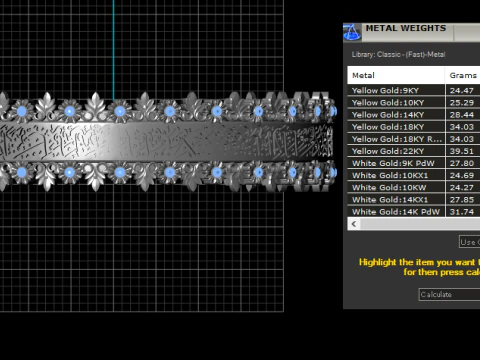Select the Yellow Gold:22KY row
This screenshot has height=360, width=480.
coord(414,151)
